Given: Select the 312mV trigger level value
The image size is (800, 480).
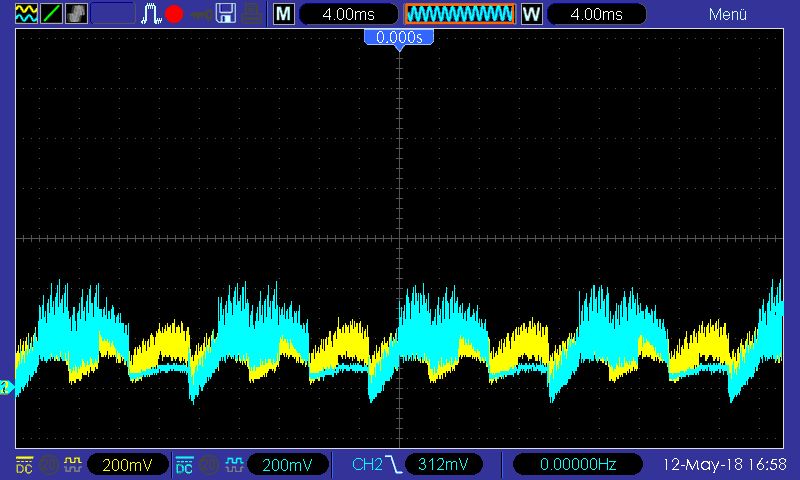Looking at the screenshot, I should click(x=443, y=464).
